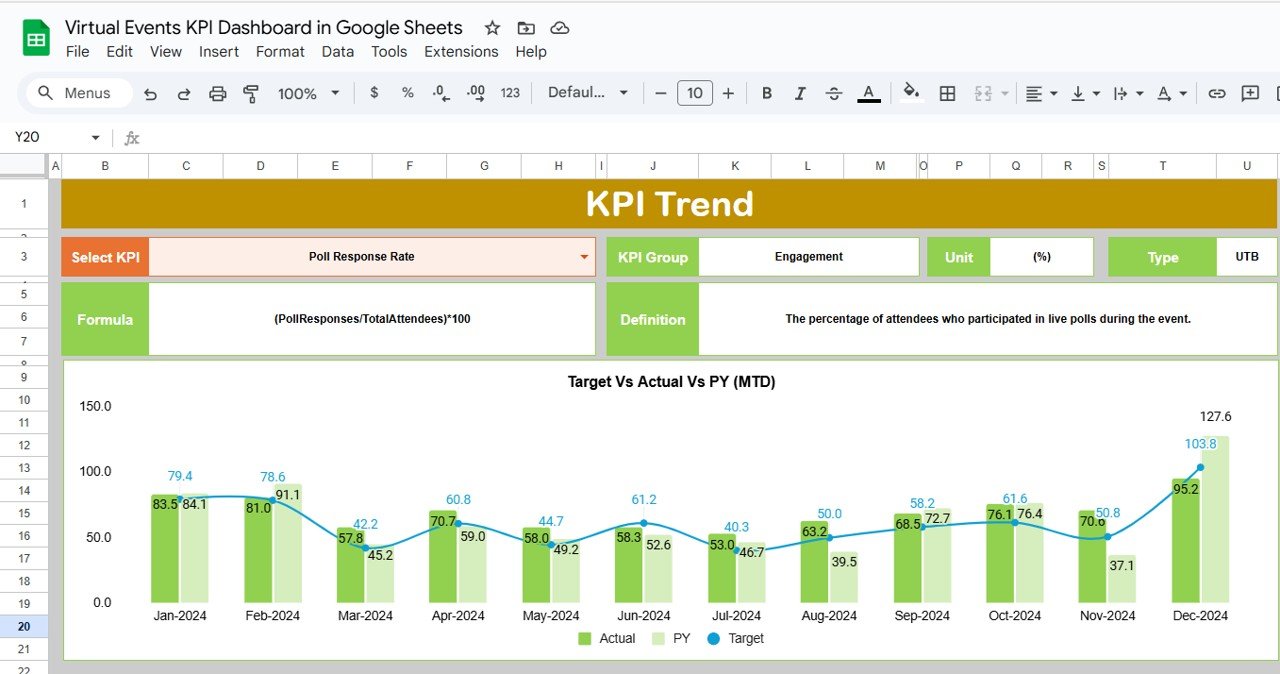The height and width of the screenshot is (674, 1280).
Task: Insert a link
Action: (x=1217, y=93)
